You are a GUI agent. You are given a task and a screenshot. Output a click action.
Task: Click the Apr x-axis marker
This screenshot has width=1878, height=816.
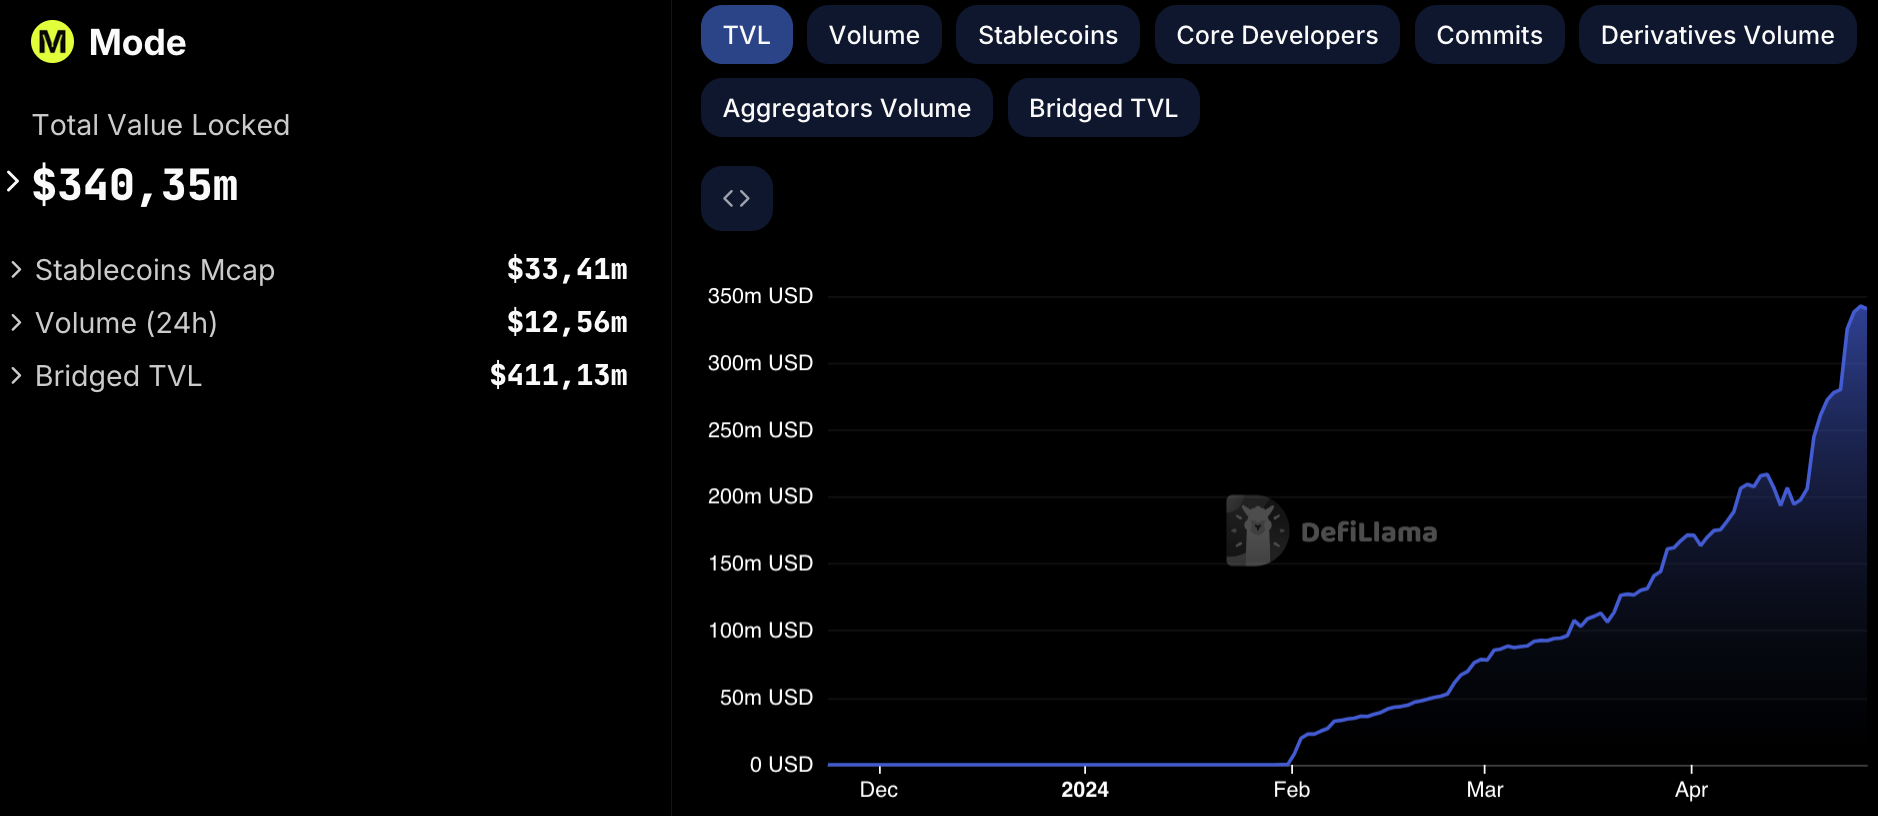click(1691, 790)
